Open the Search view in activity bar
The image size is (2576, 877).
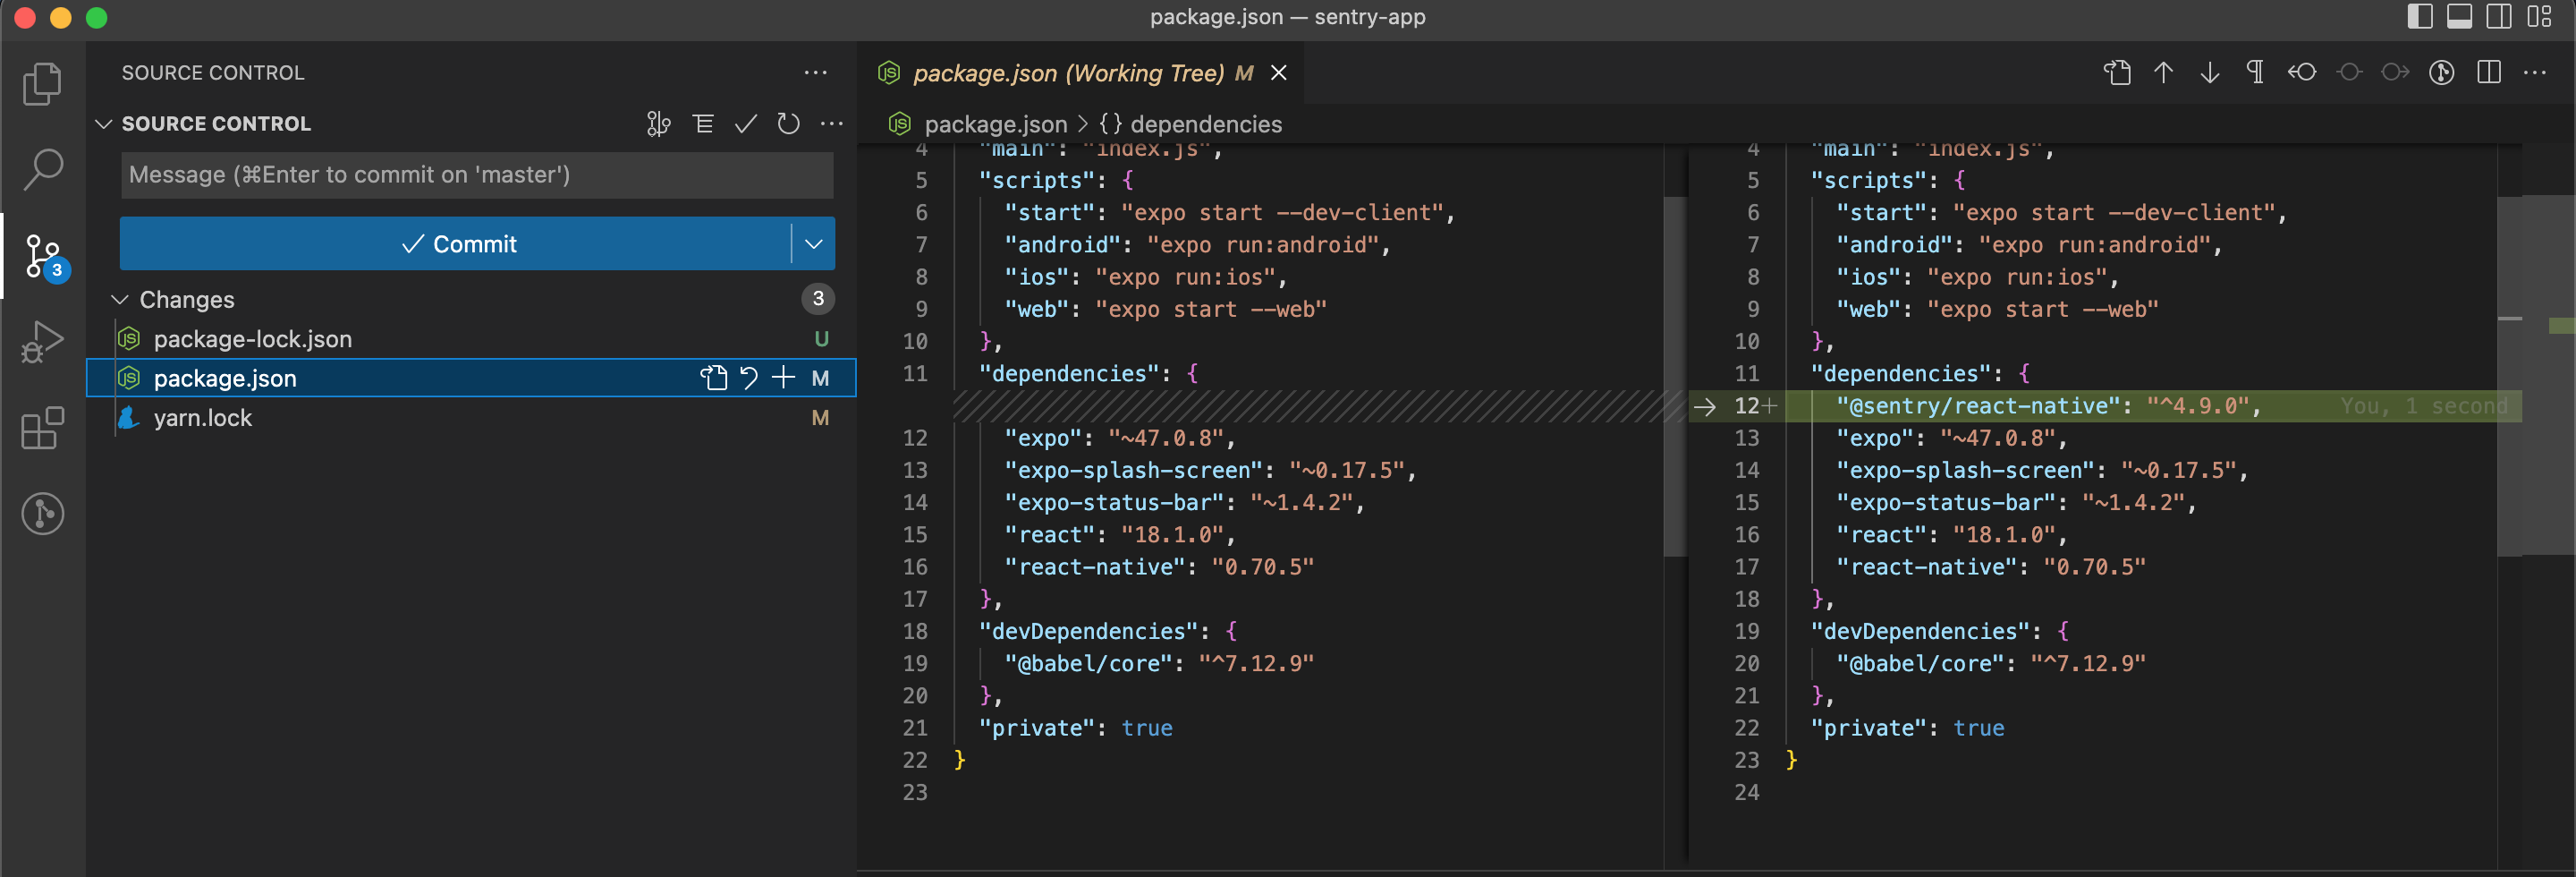click(42, 169)
